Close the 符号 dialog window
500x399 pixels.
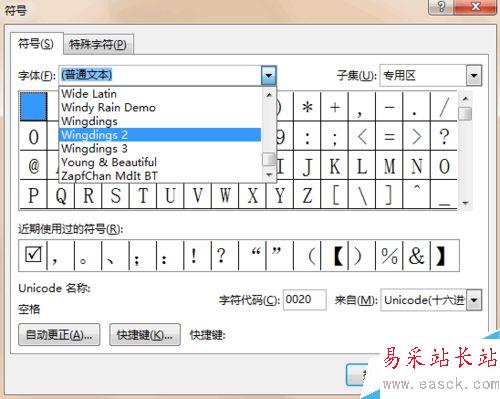[x=475, y=7]
